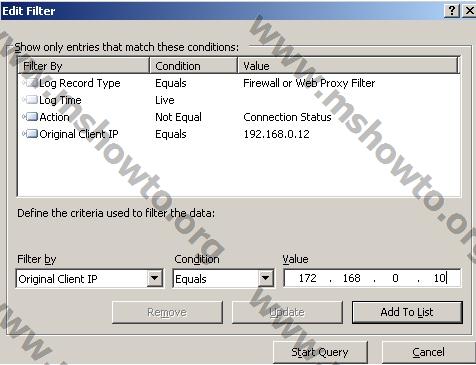Click the Cancel button

coord(428,352)
